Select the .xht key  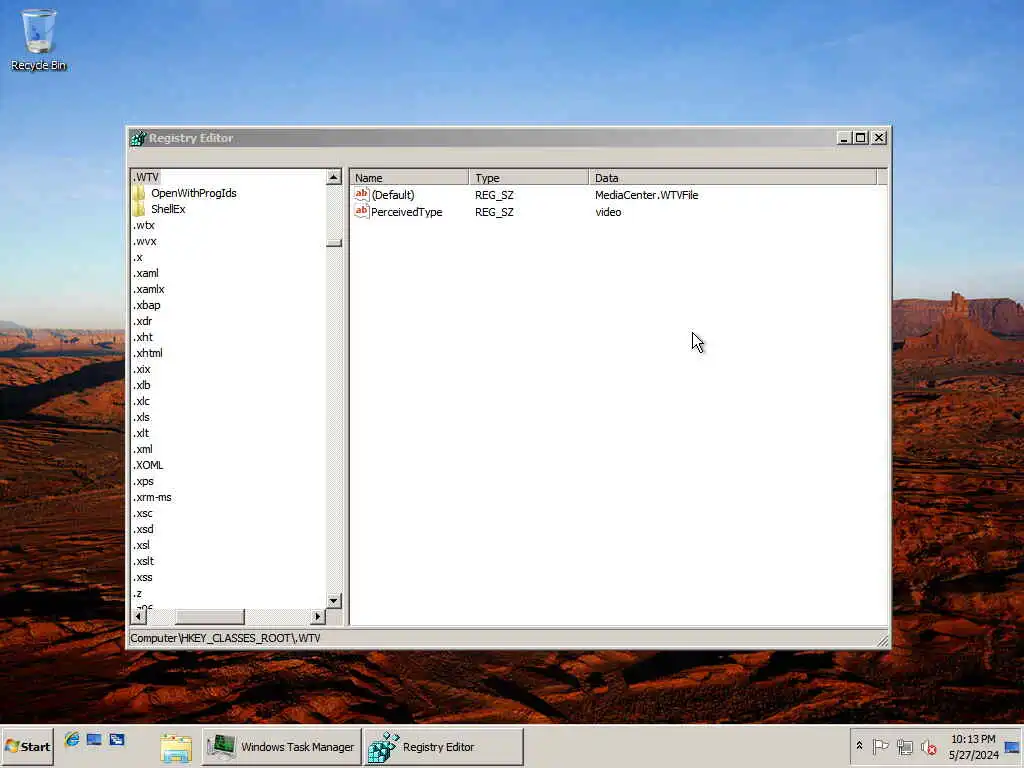click(143, 337)
